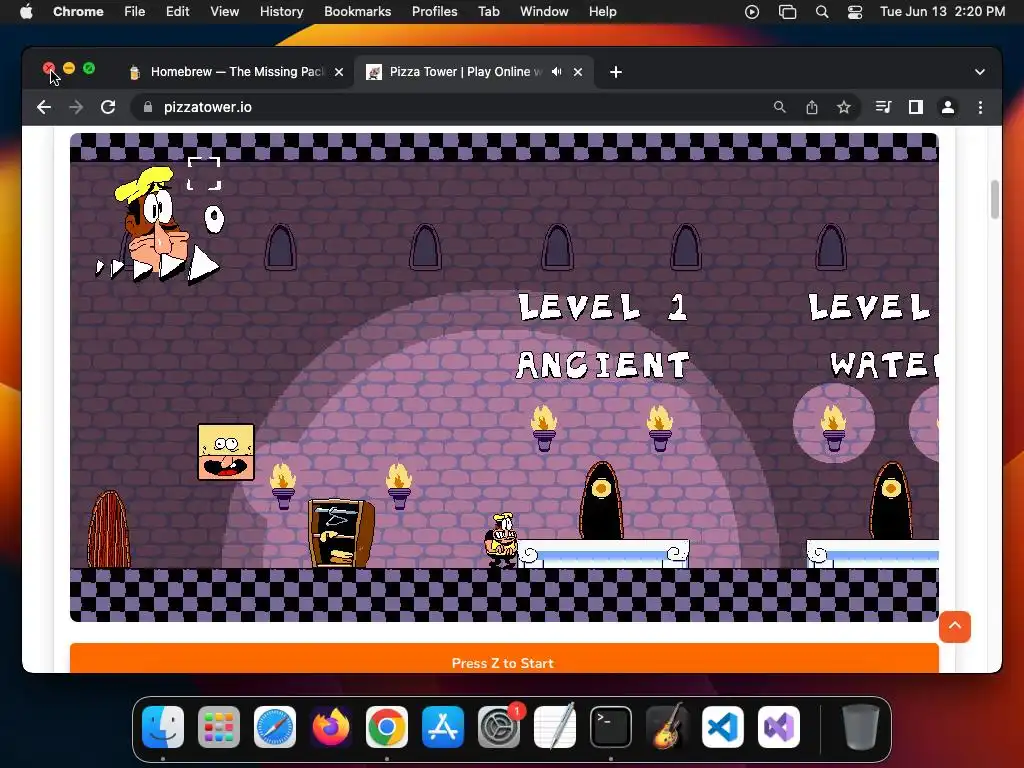Viewport: 1024px width, 768px height.
Task: View site info via the lock icon
Action: 148,107
